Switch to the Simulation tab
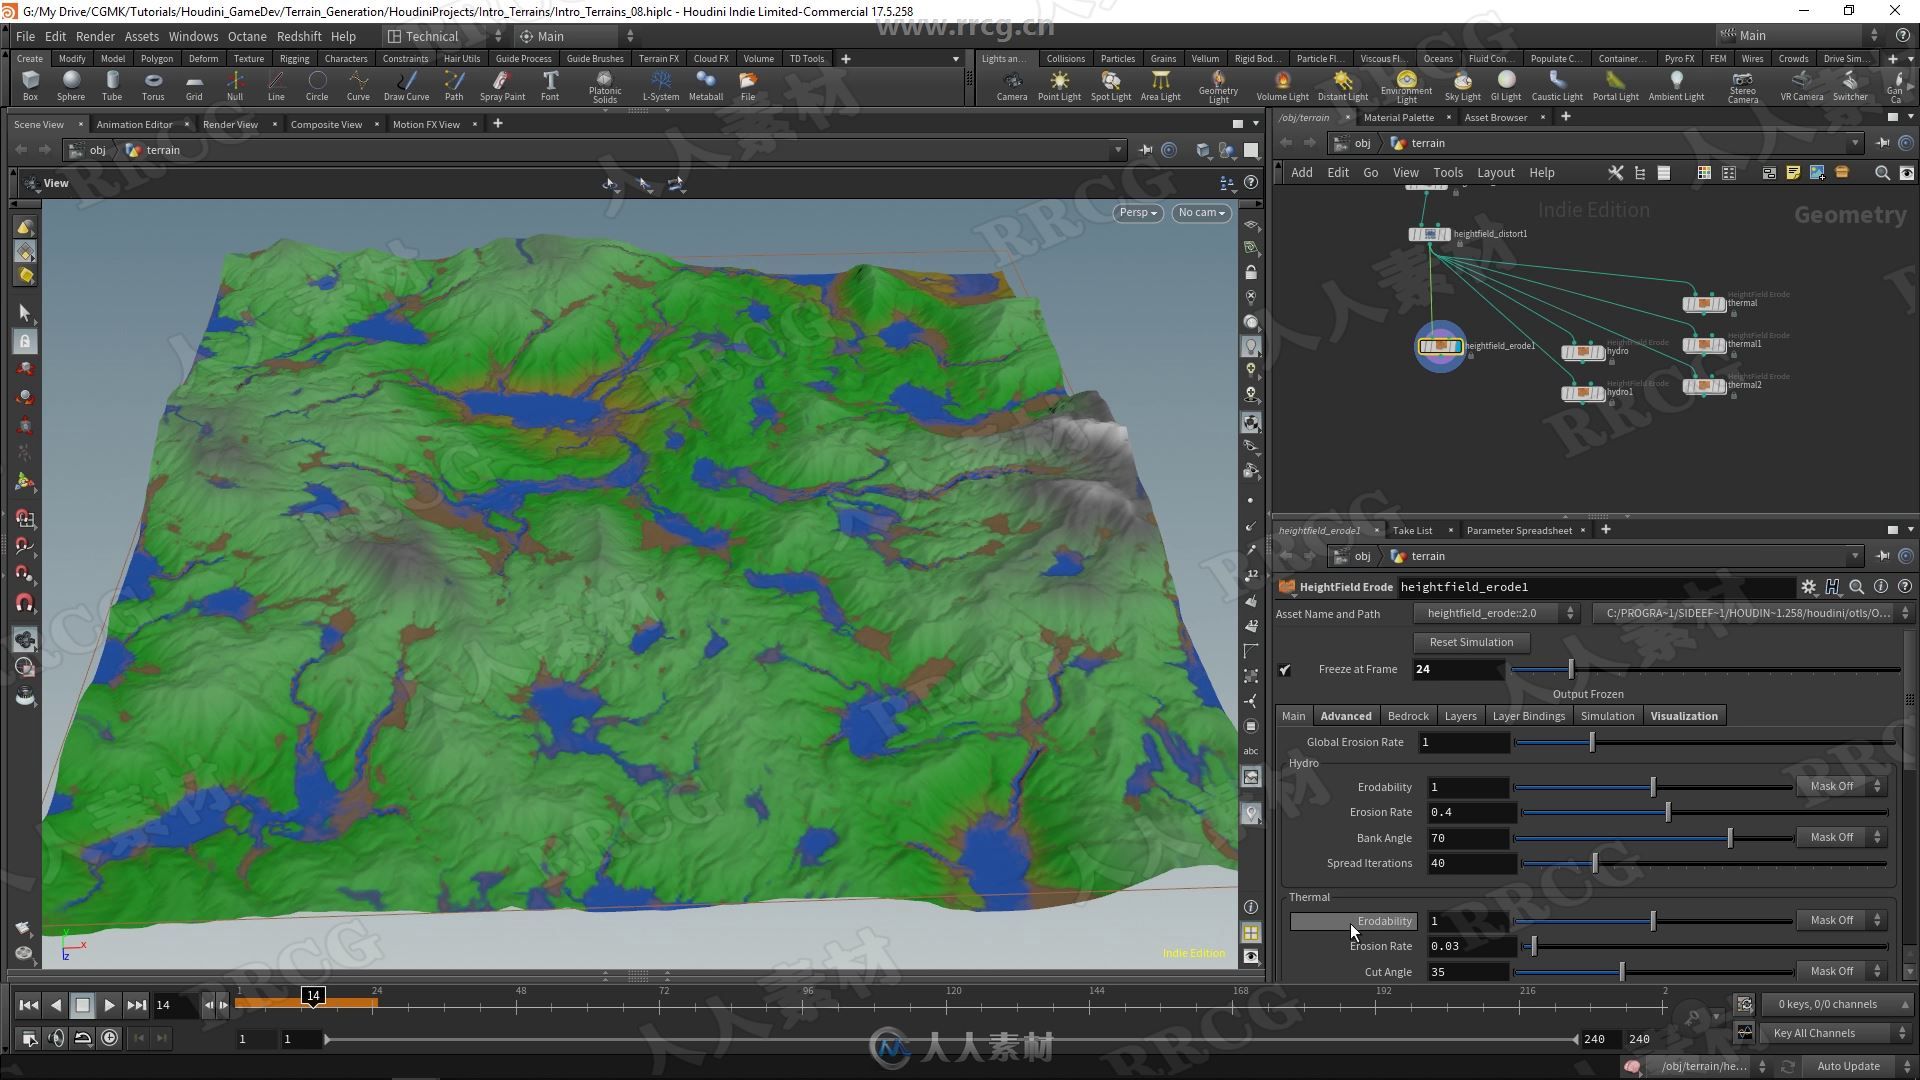1920x1080 pixels. (1606, 716)
